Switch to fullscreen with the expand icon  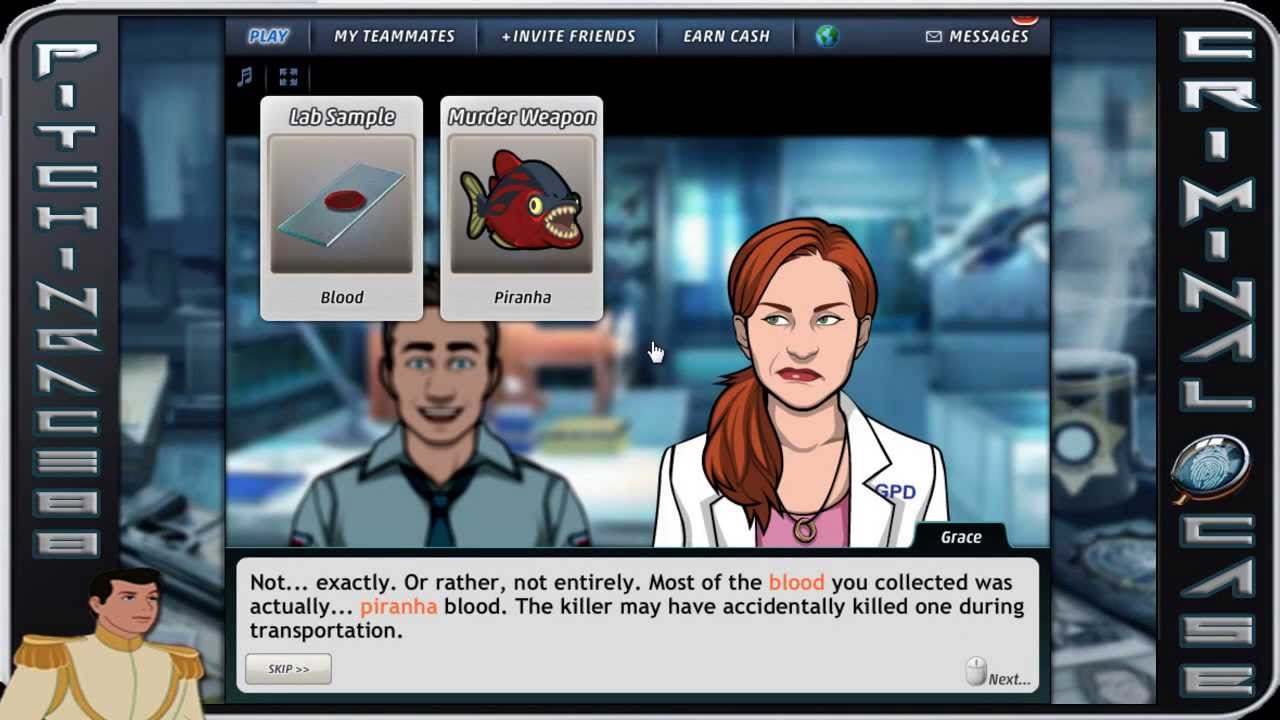click(288, 77)
